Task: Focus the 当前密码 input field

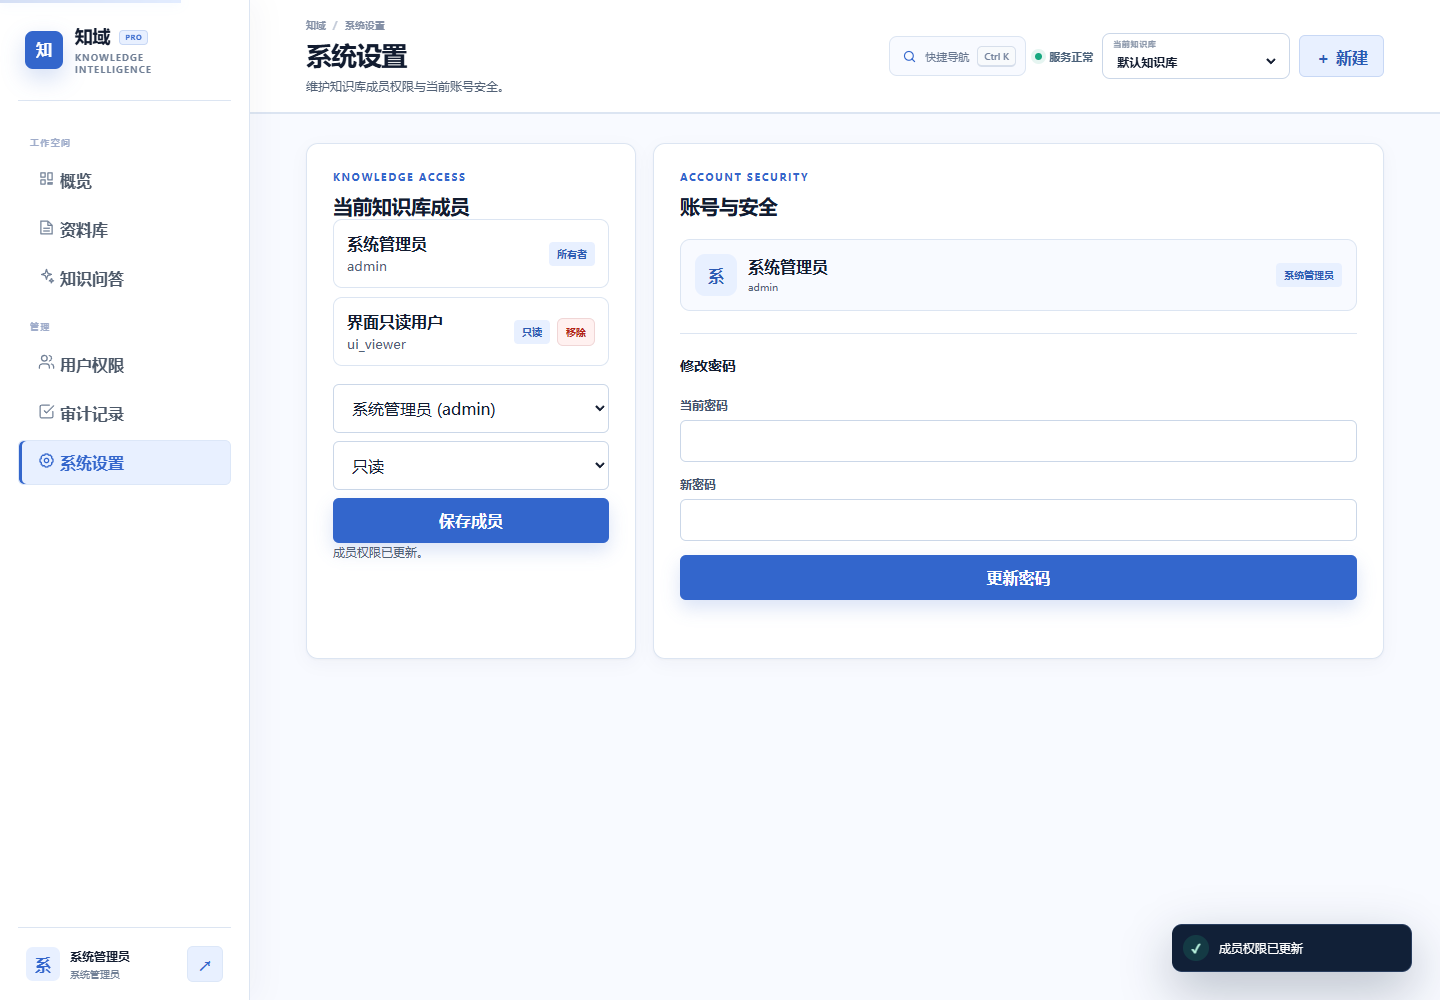Action: (x=1018, y=441)
